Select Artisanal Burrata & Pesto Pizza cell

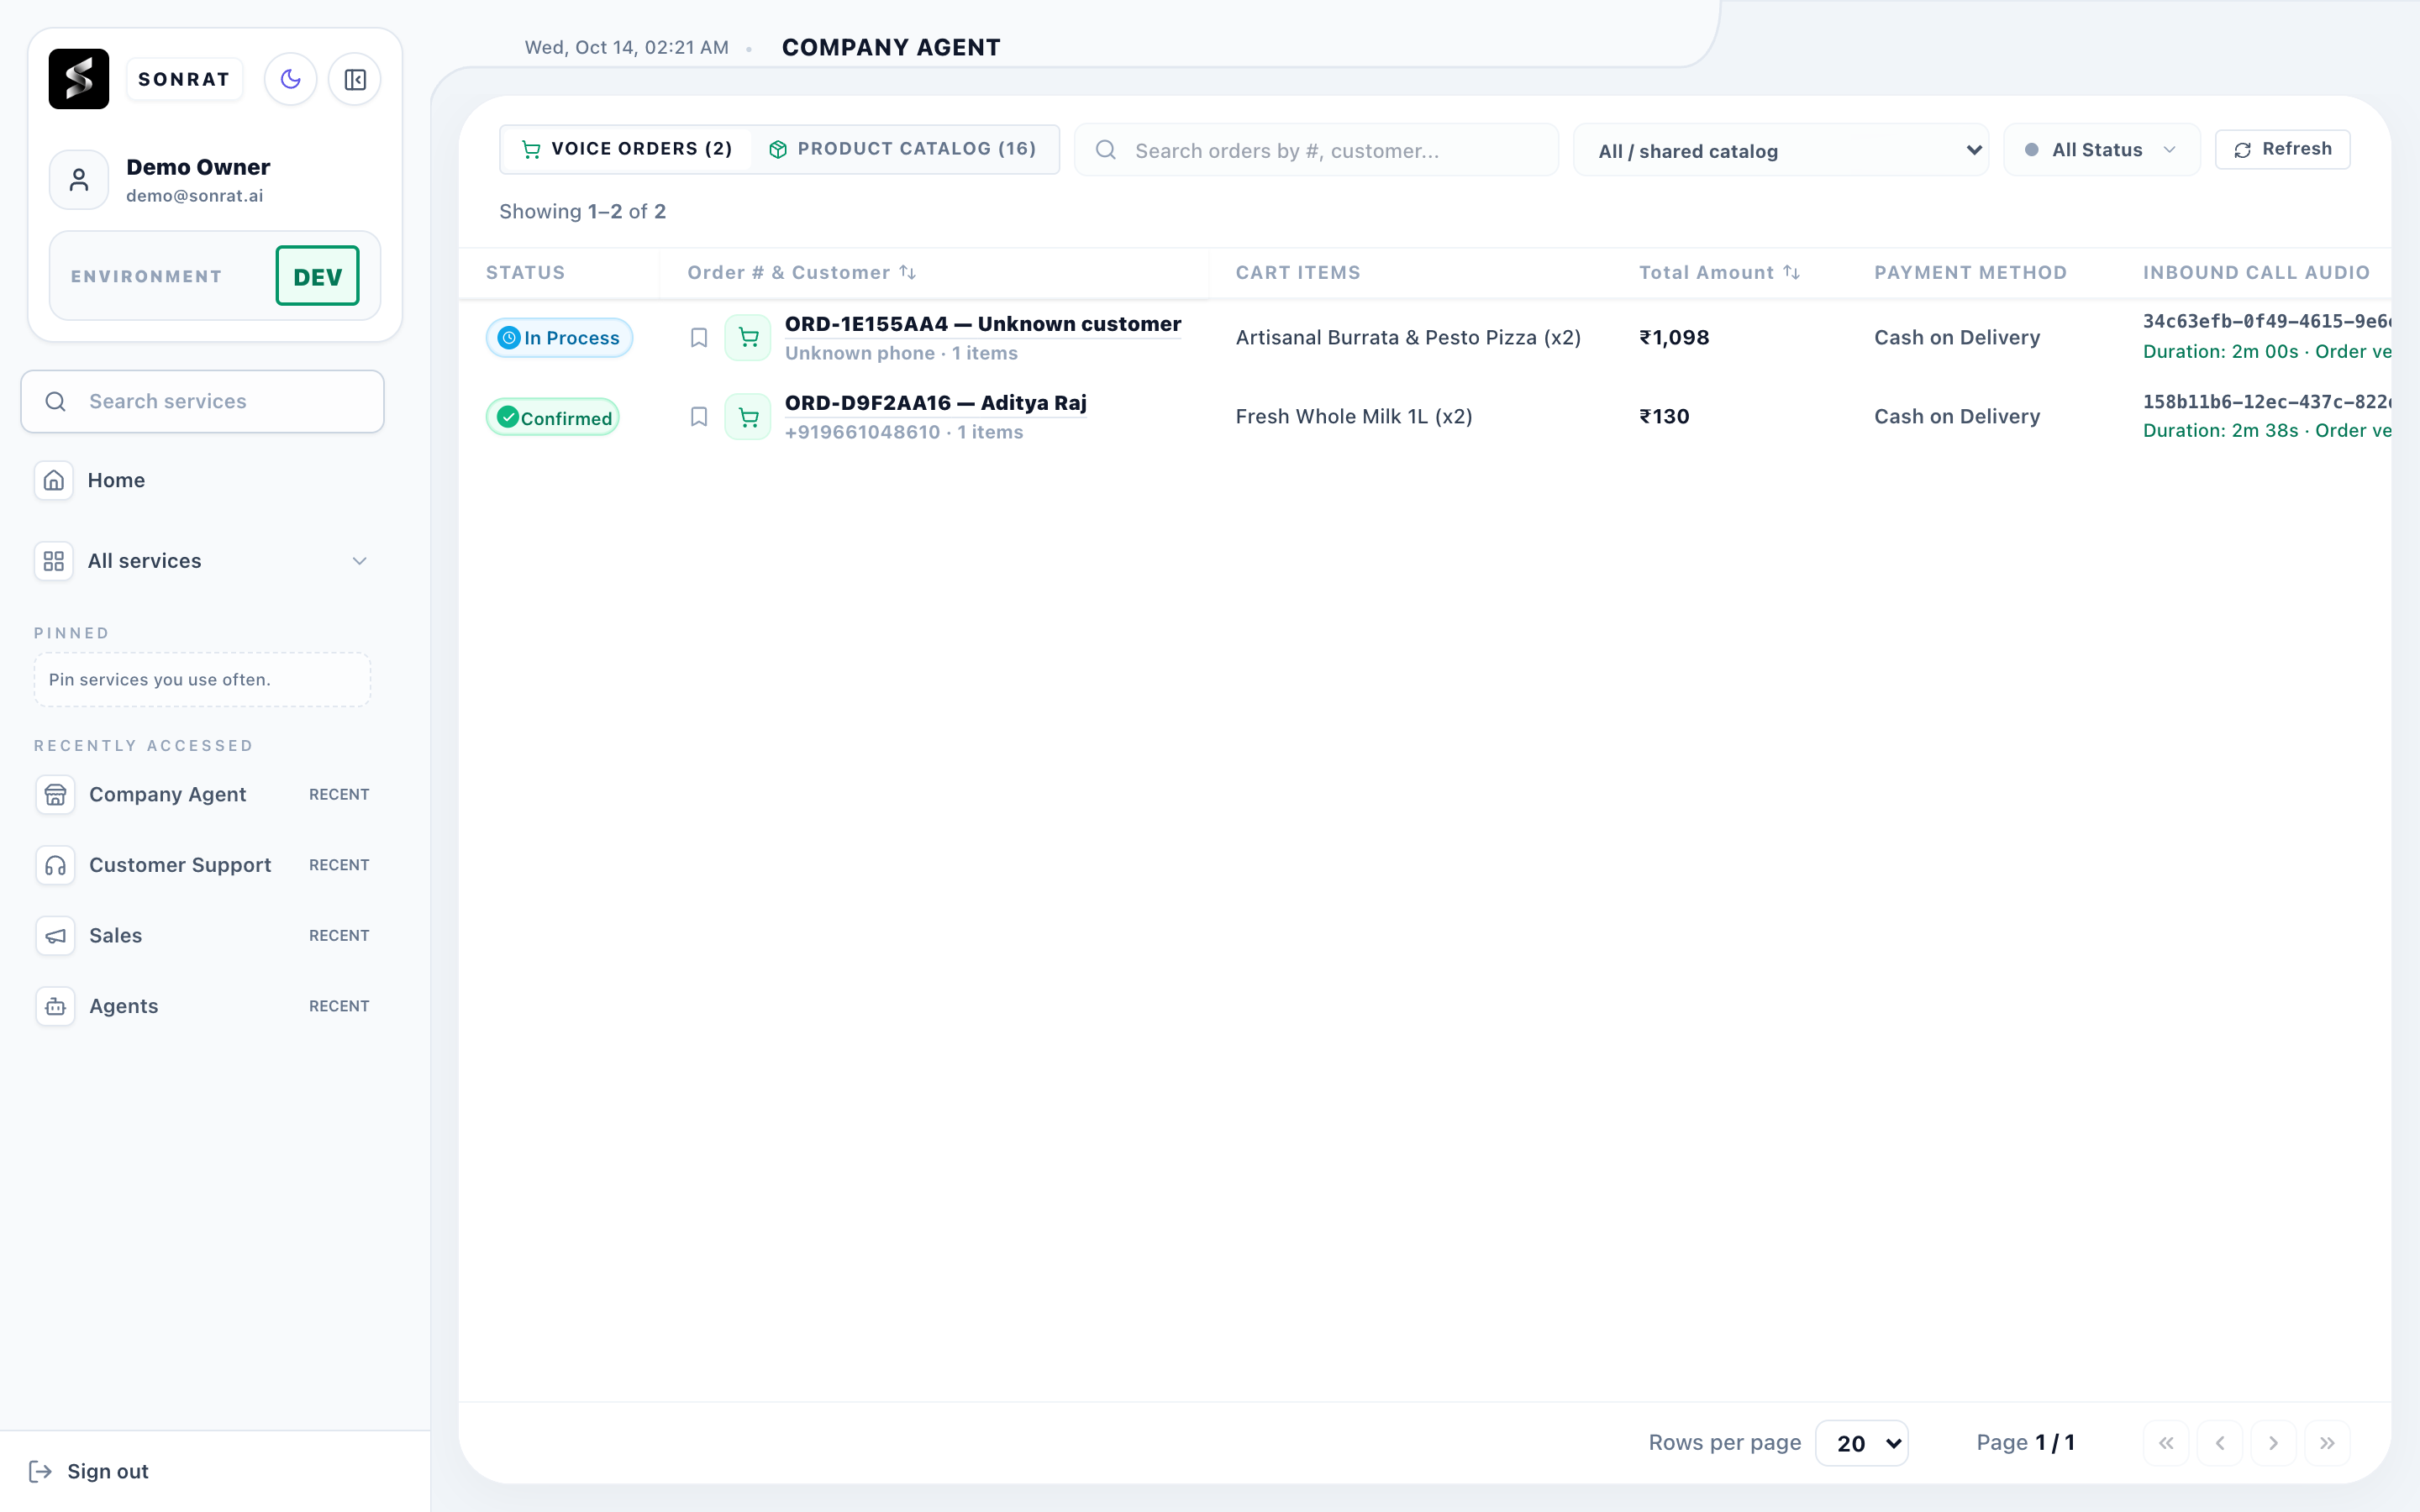pyautogui.click(x=1408, y=338)
